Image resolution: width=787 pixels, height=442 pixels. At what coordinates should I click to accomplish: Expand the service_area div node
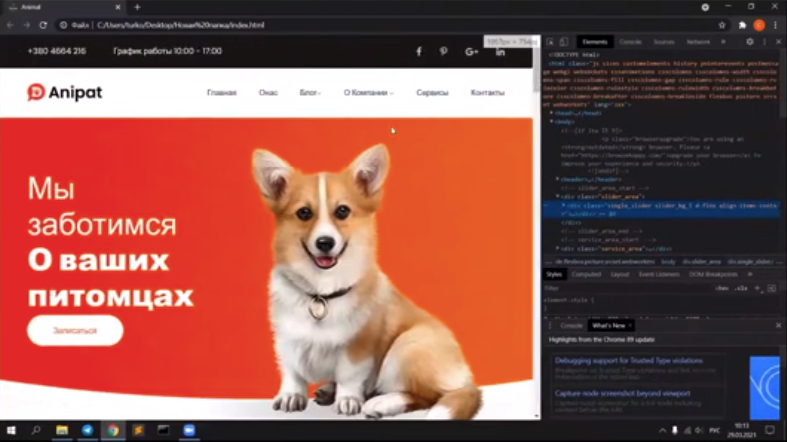(558, 249)
